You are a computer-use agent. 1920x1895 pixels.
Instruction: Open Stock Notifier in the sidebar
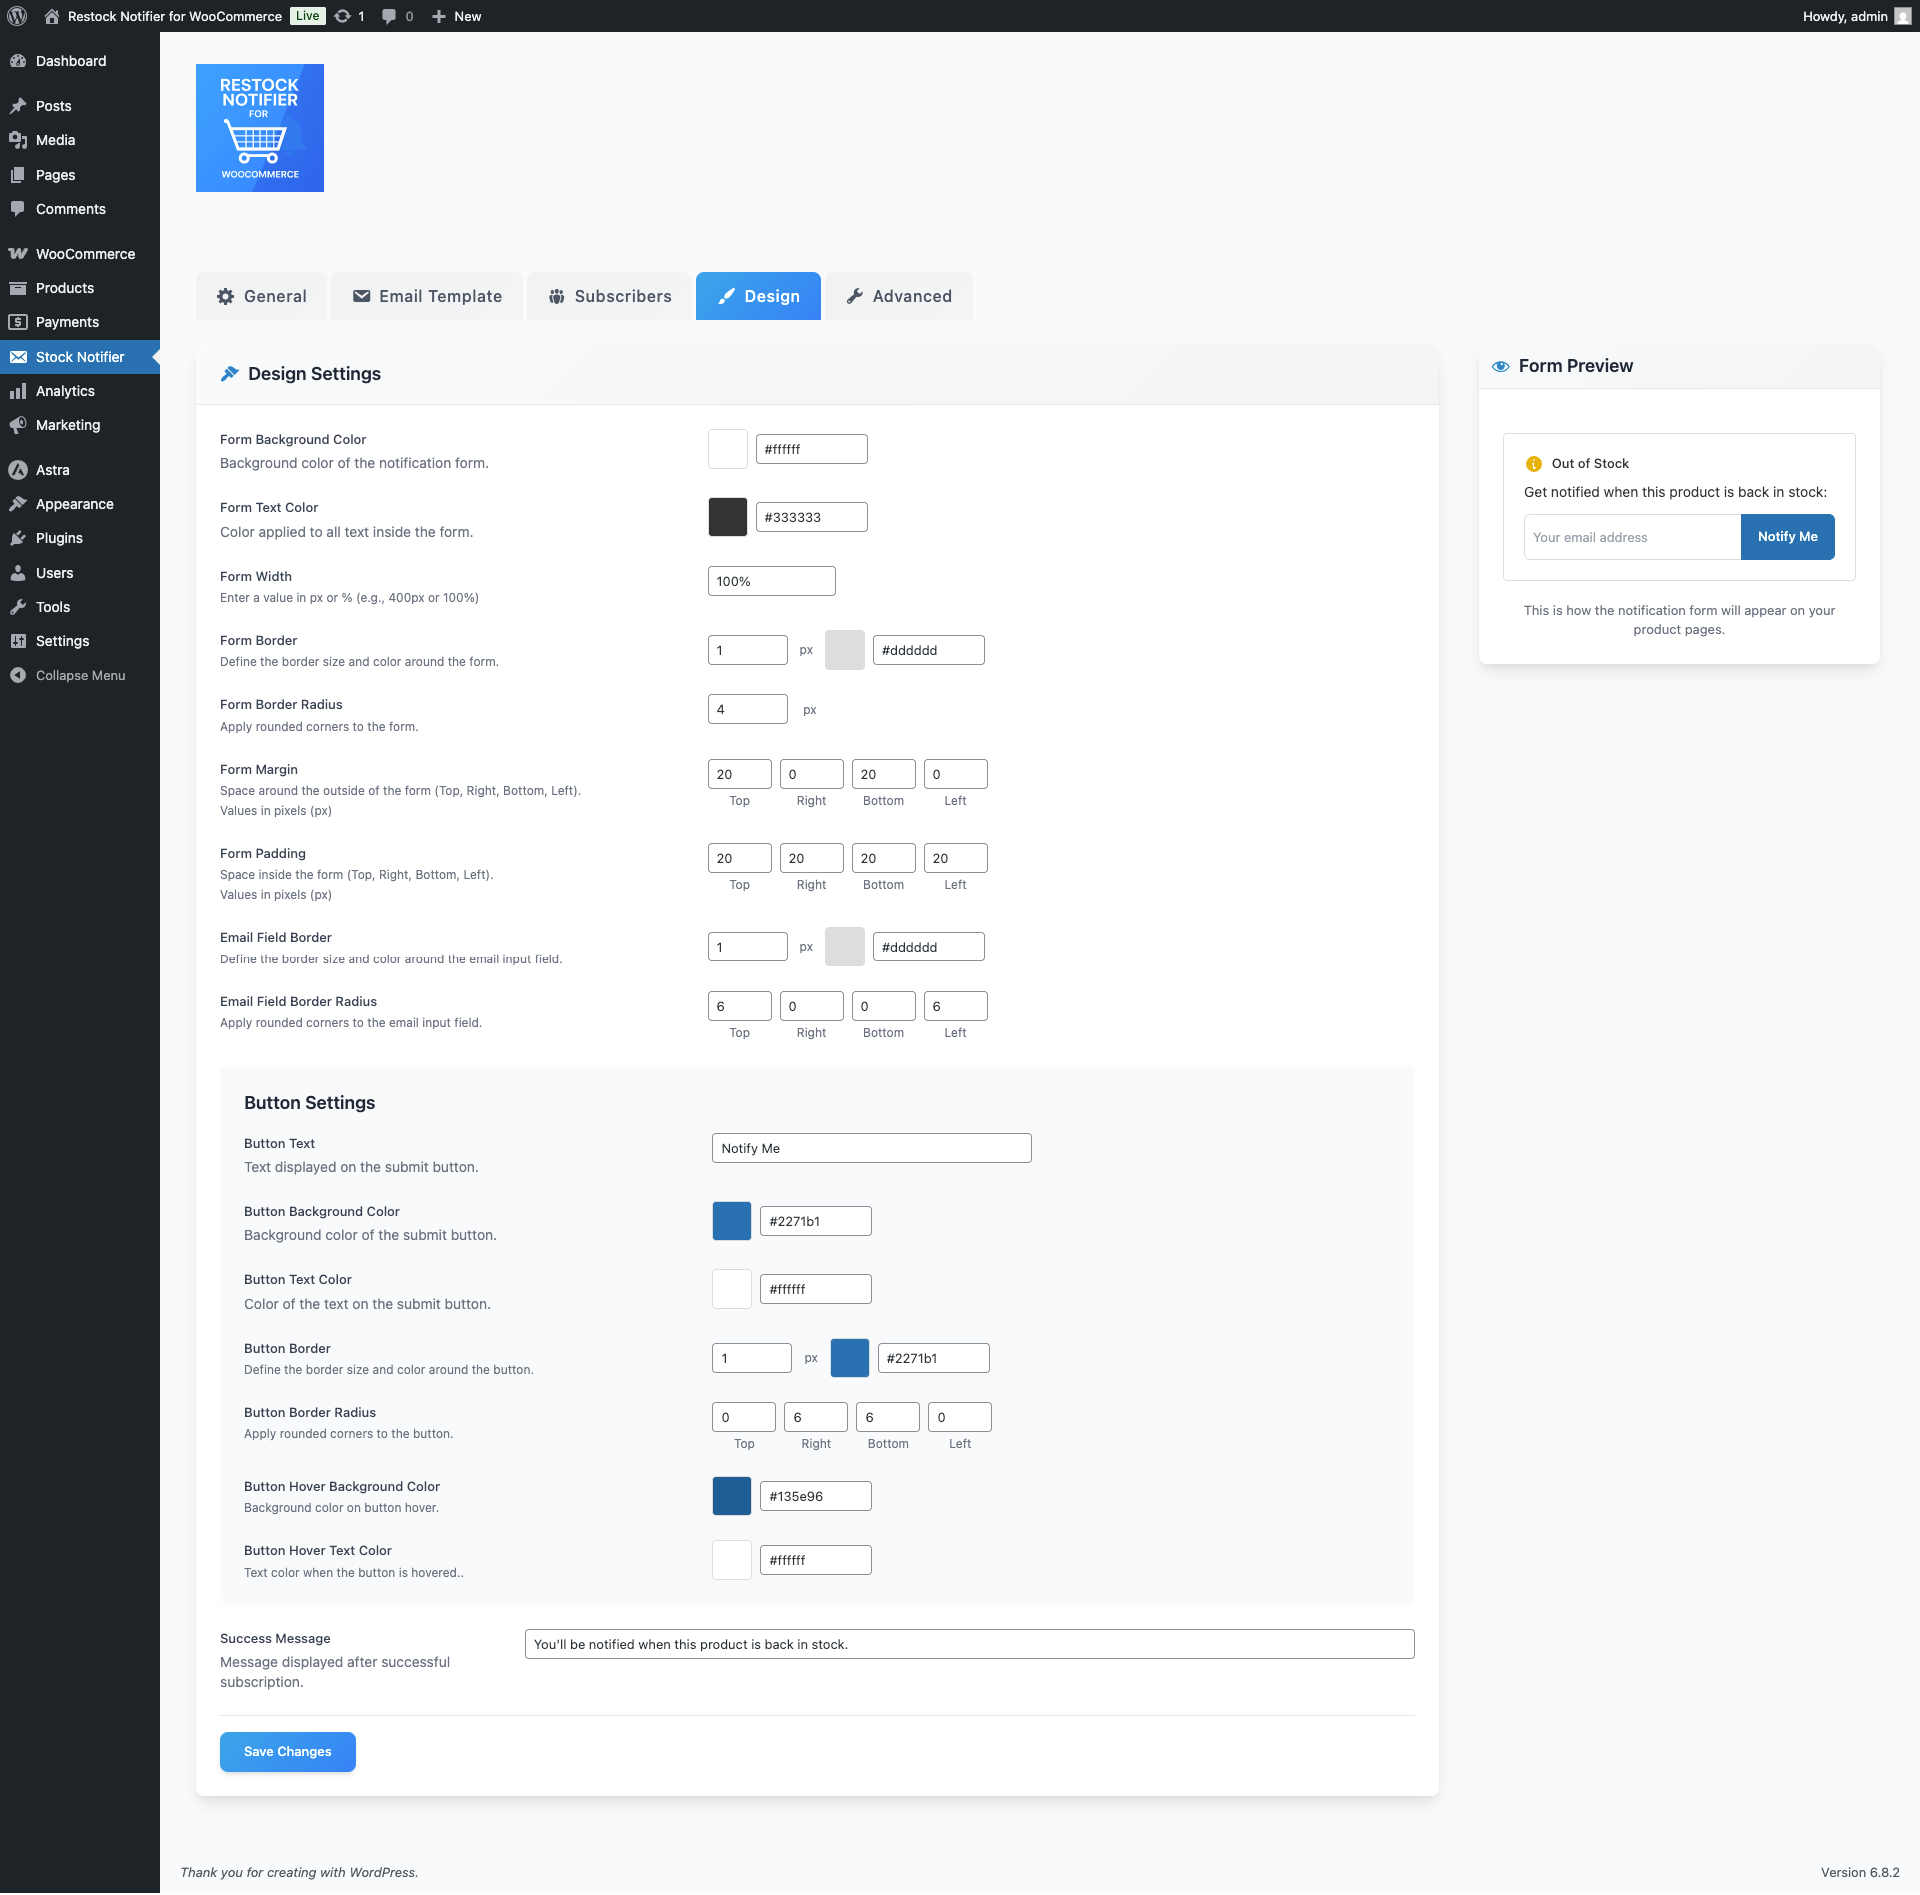[x=80, y=356]
